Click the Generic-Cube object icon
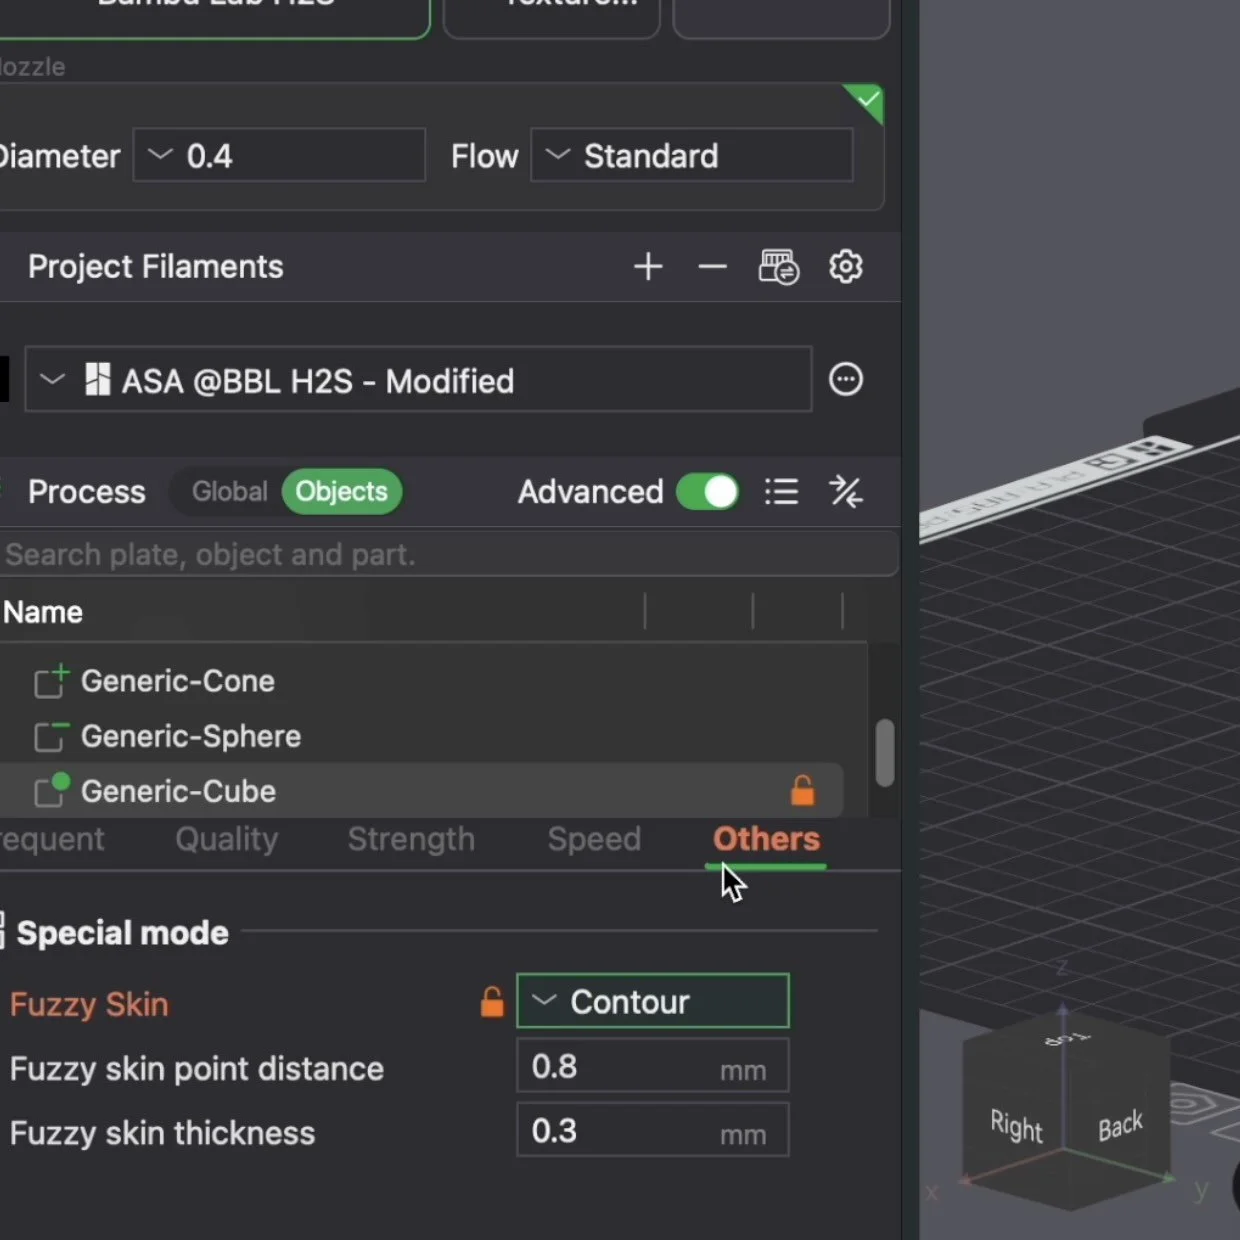Screen dimensions: 1240x1240 pos(50,791)
